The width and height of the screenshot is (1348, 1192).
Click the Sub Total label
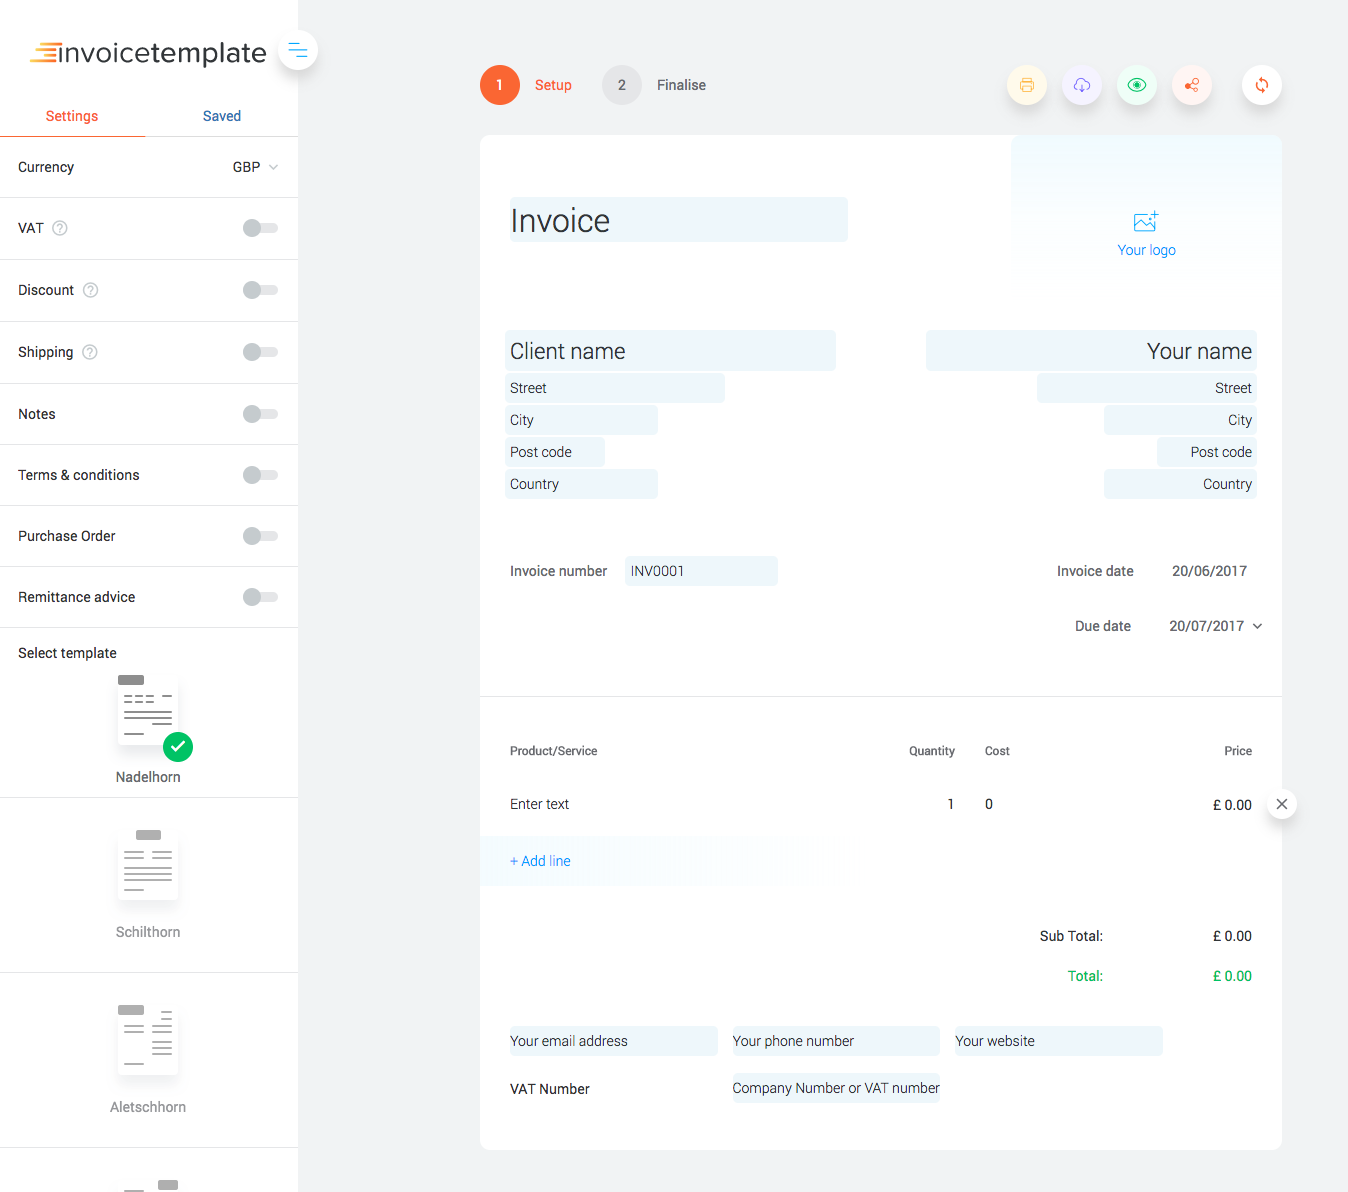click(1071, 936)
